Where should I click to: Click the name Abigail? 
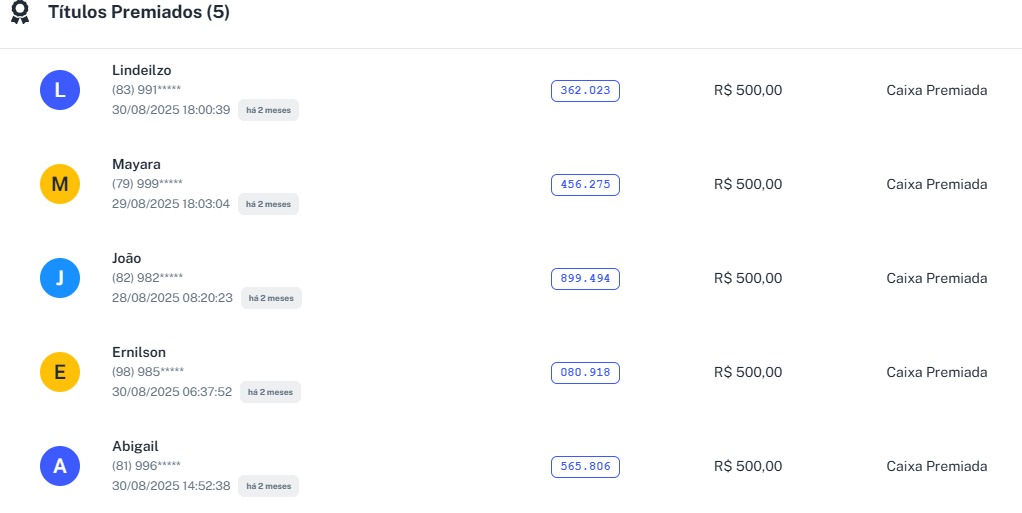pyautogui.click(x=135, y=446)
